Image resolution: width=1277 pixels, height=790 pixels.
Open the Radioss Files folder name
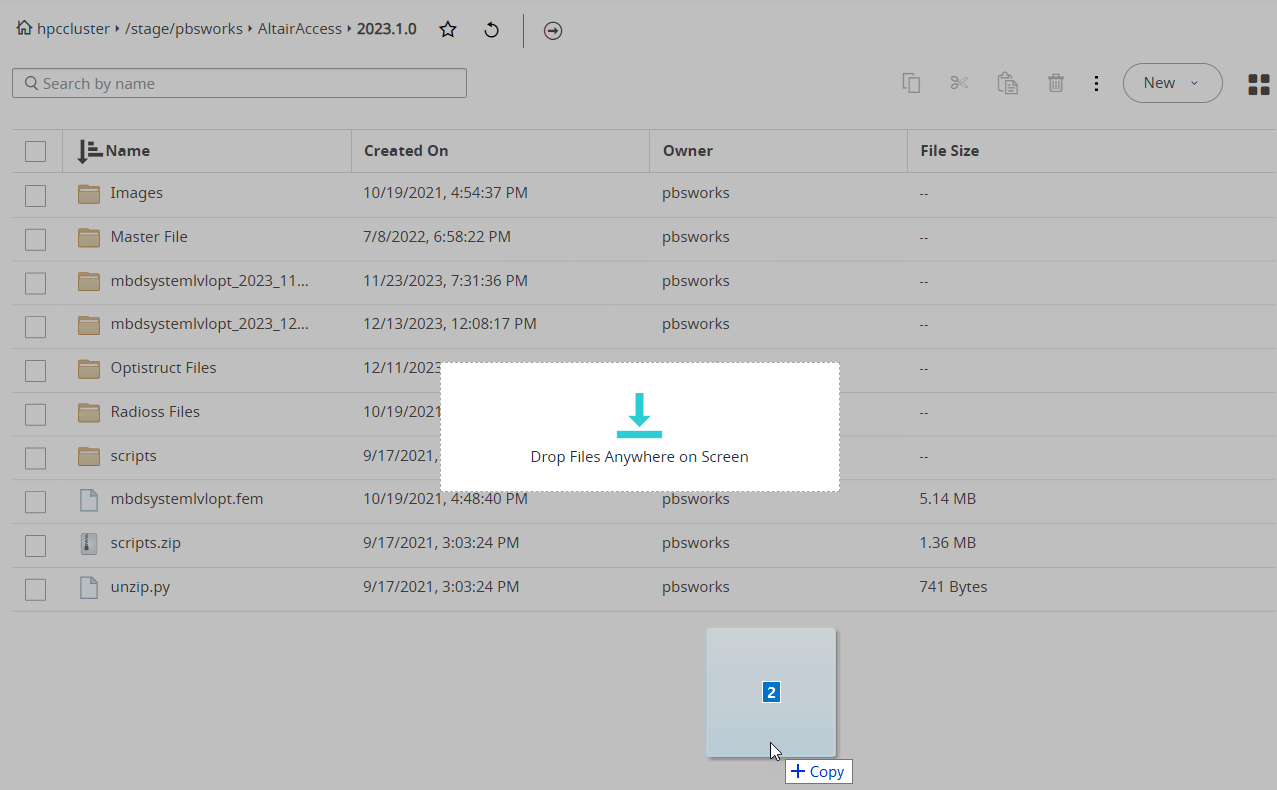pyautogui.click(x=155, y=412)
